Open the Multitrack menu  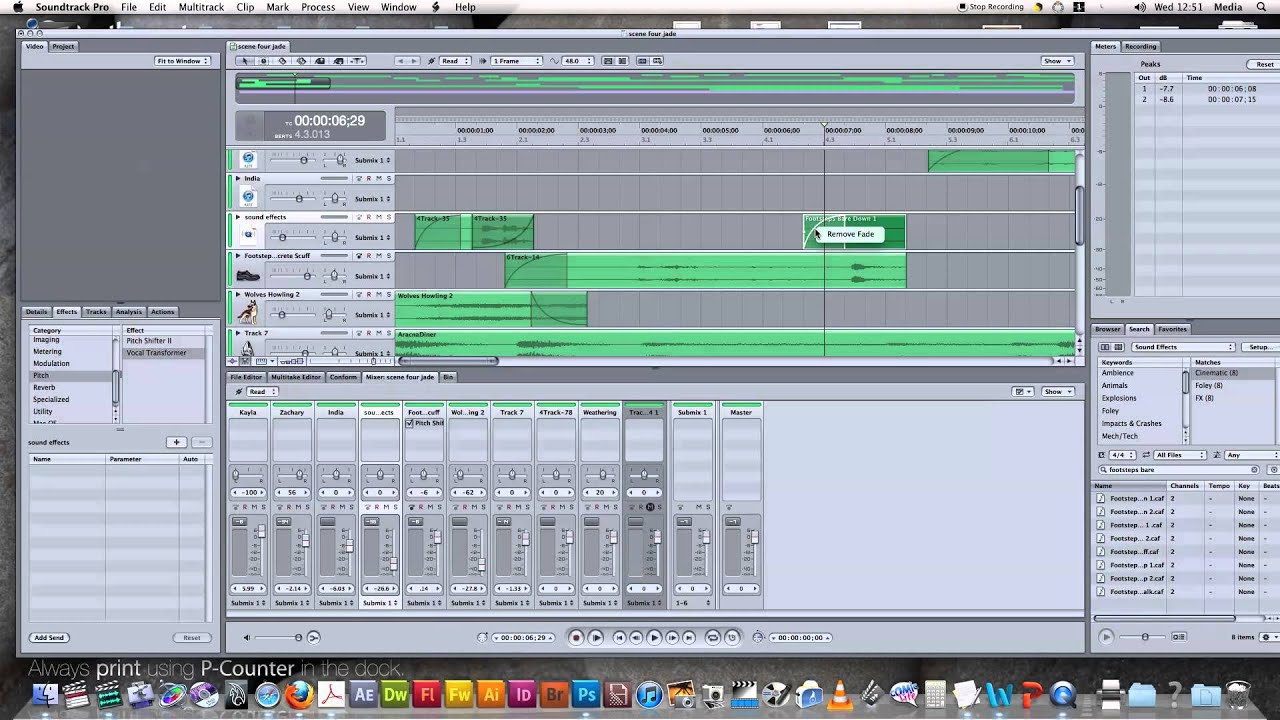(x=201, y=7)
